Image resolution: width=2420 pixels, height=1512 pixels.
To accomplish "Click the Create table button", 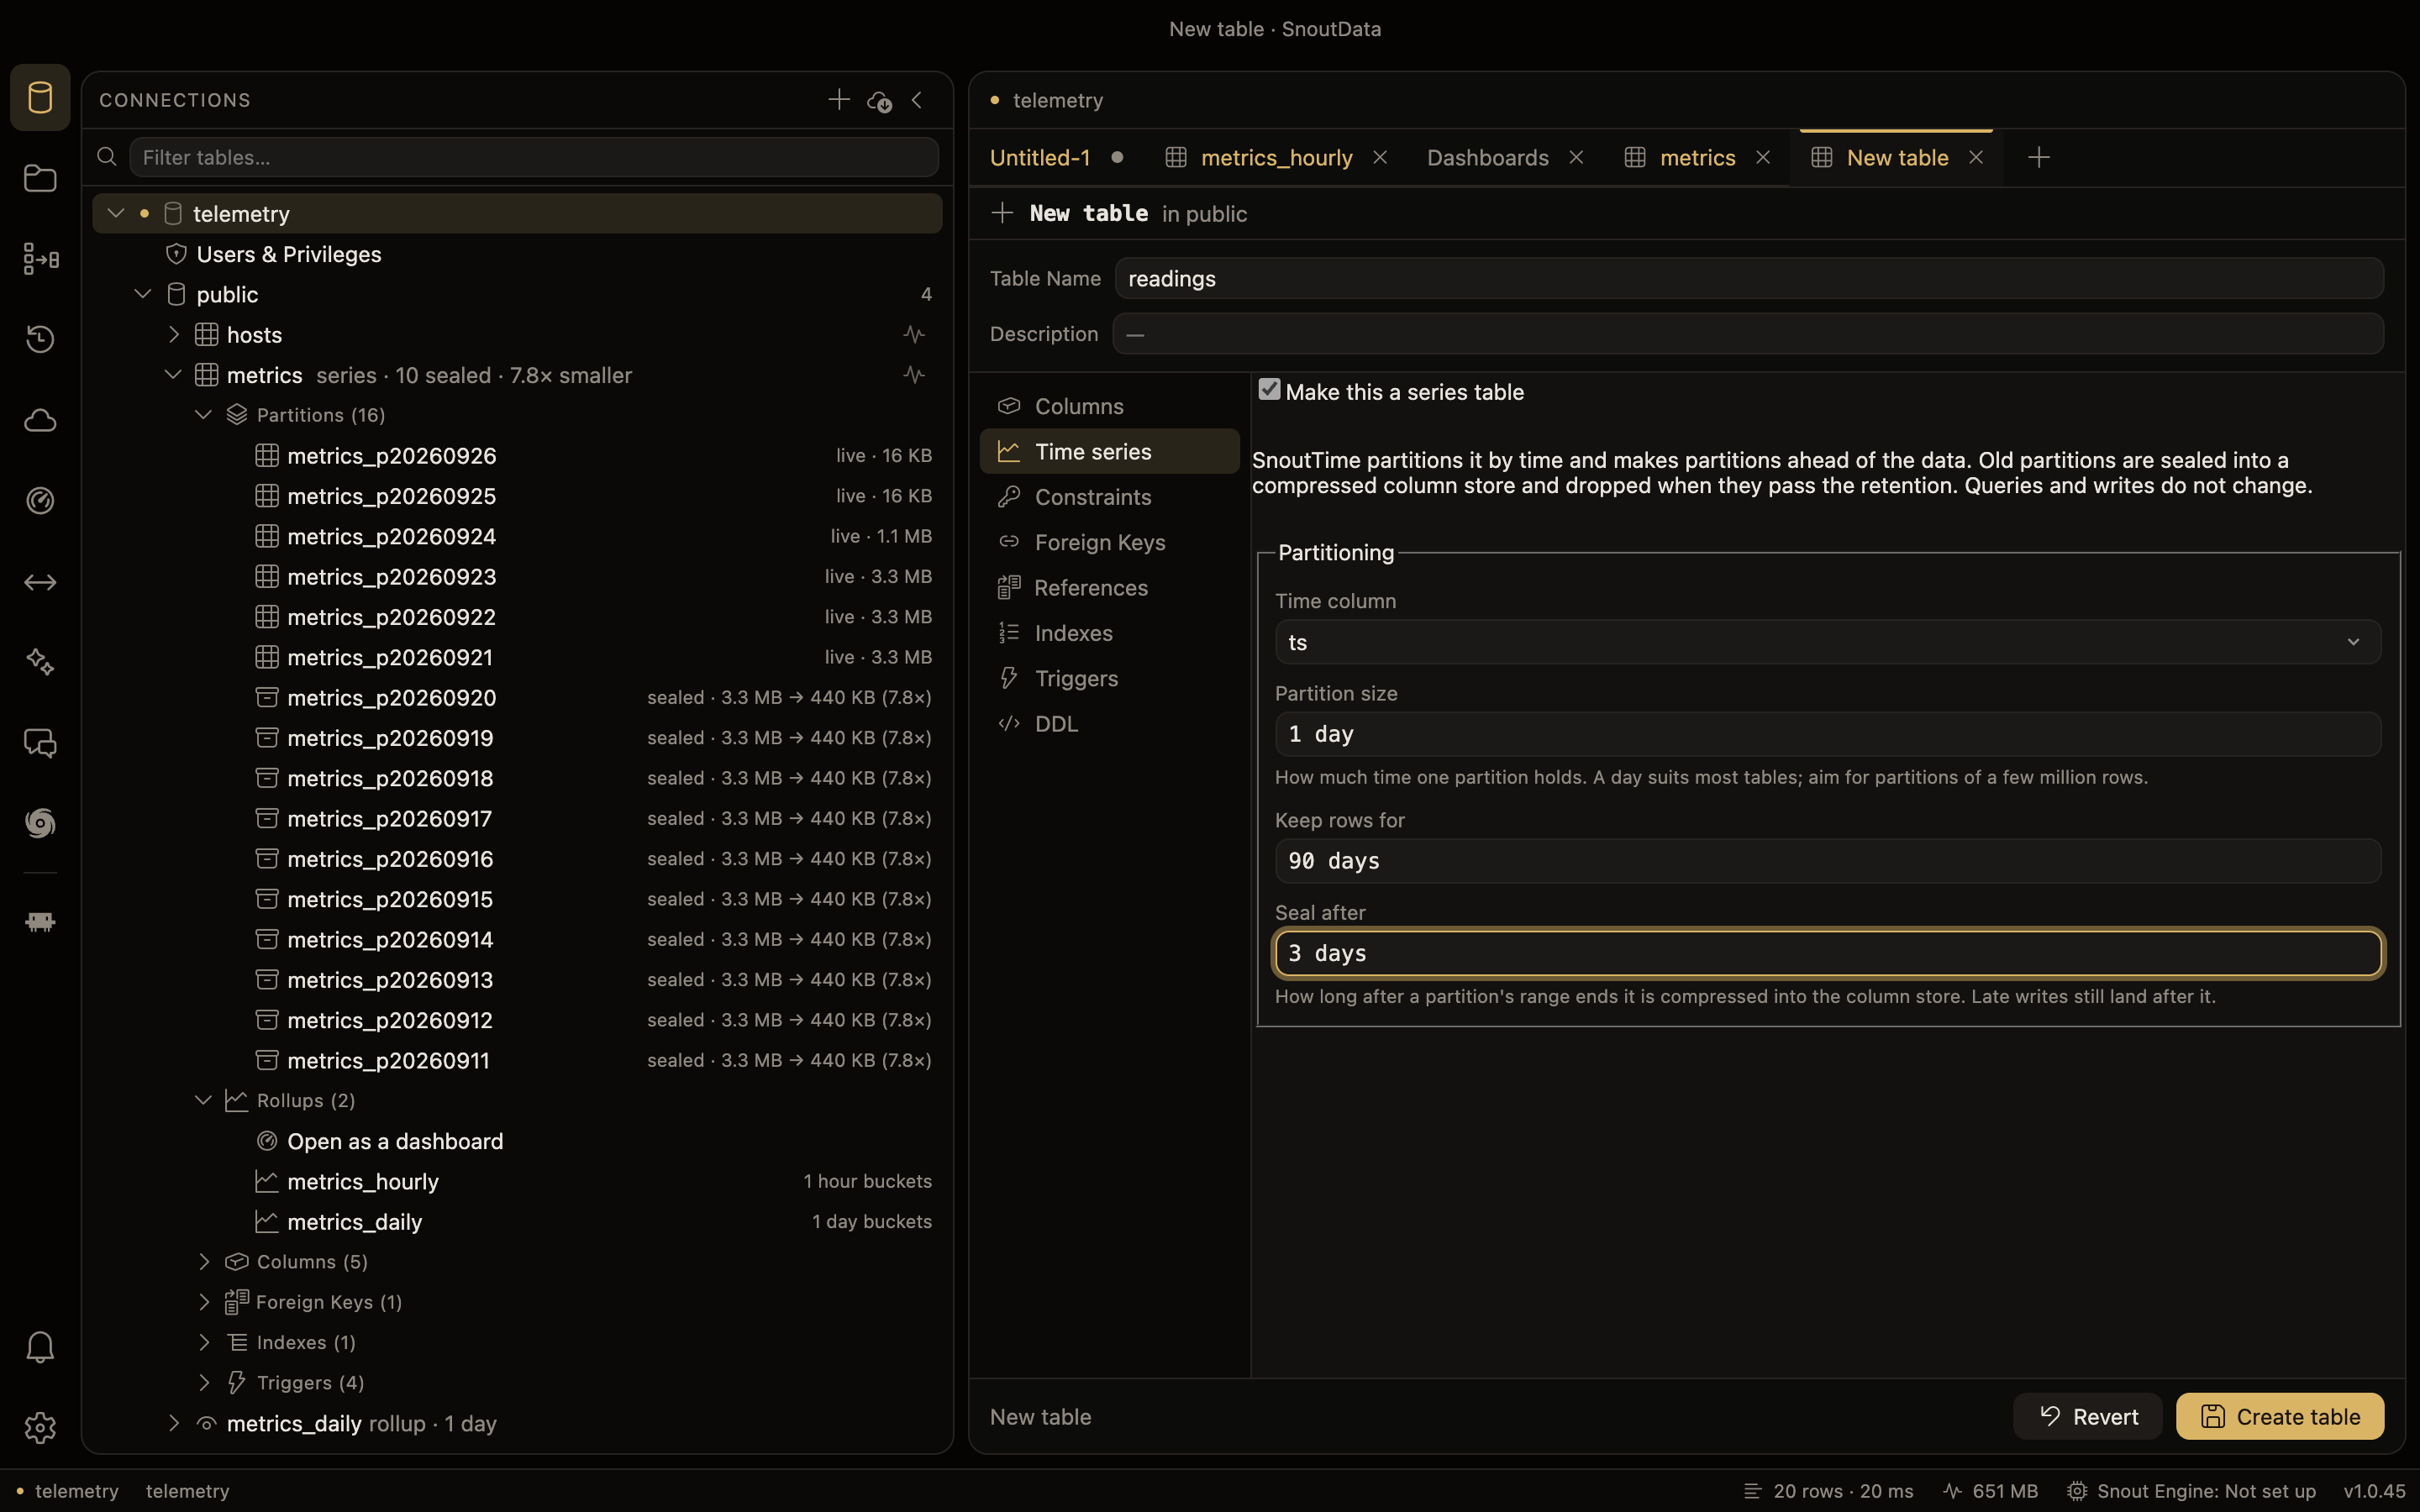I will click(2280, 1417).
